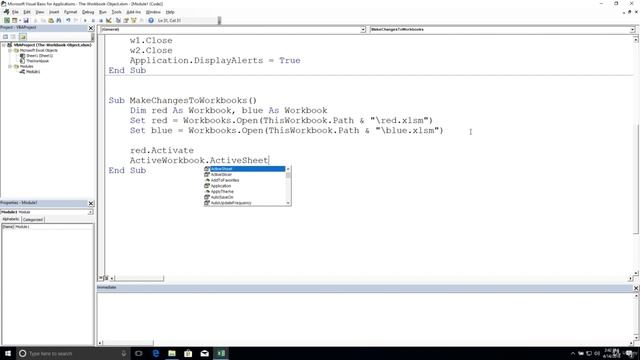Switch to Alphabetic tab in Properties
Screen dimensions: 640x360
pyautogui.click(x=11, y=219)
